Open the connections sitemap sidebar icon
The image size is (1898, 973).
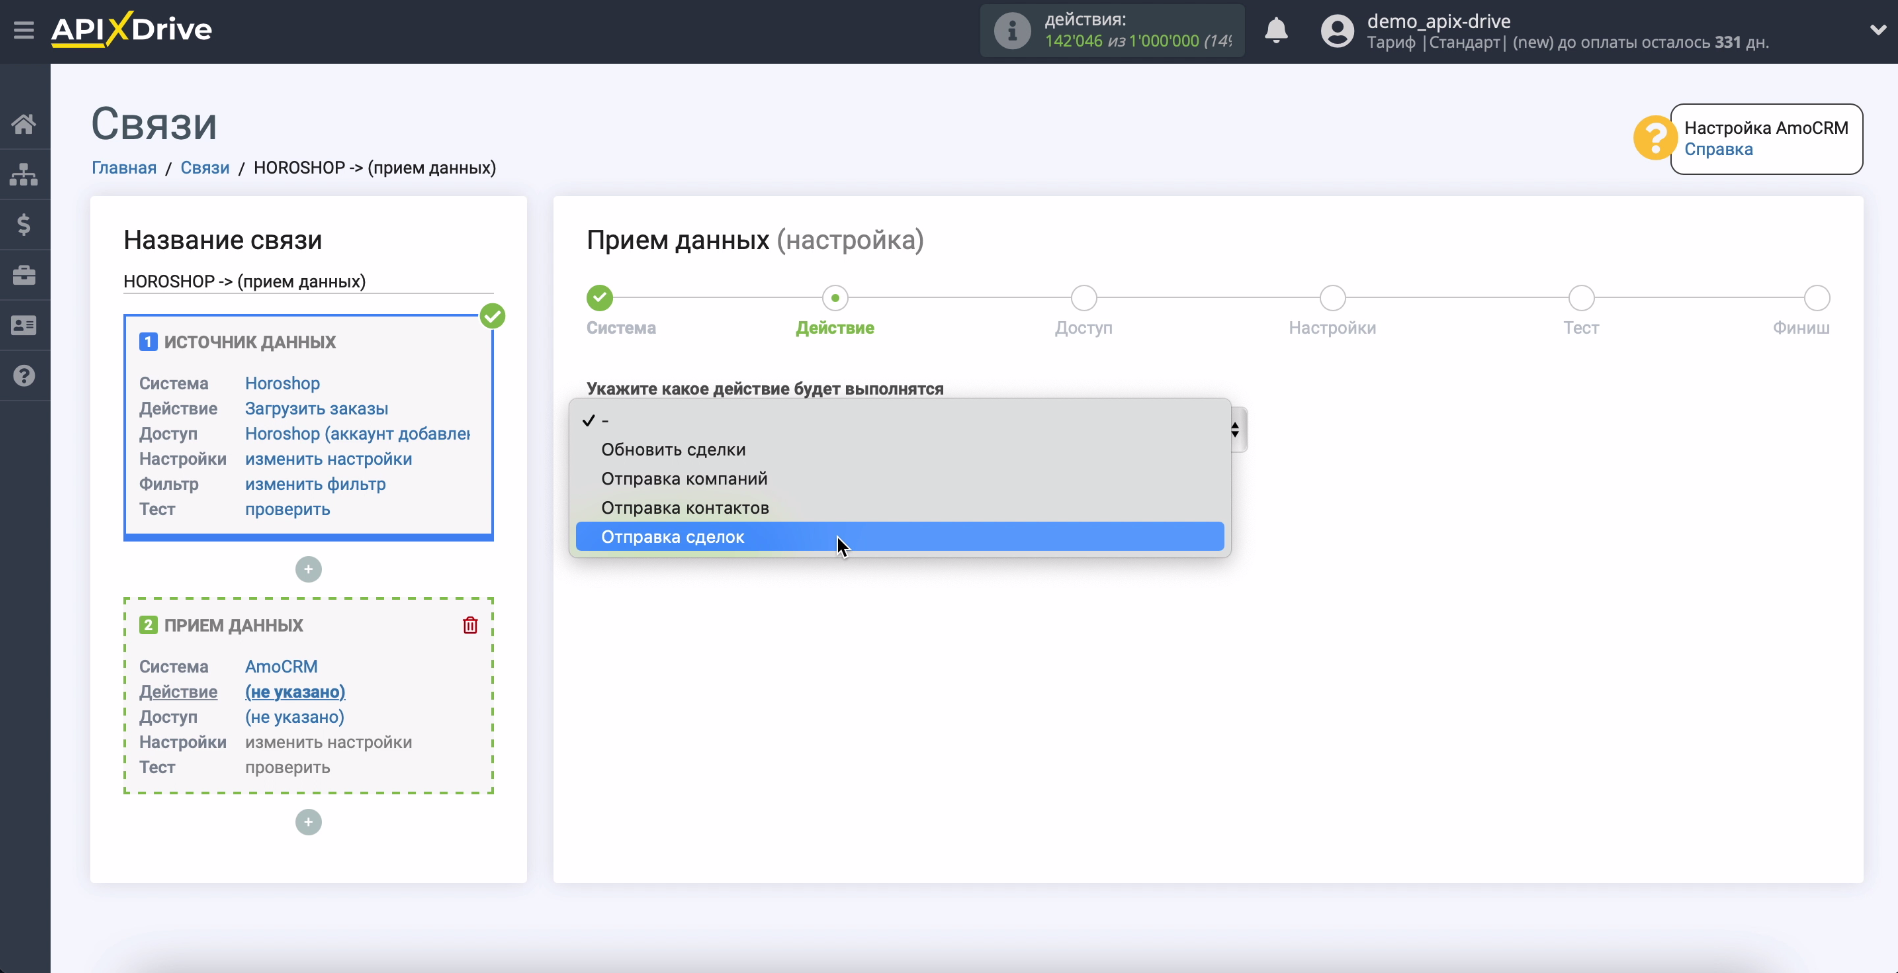(24, 174)
